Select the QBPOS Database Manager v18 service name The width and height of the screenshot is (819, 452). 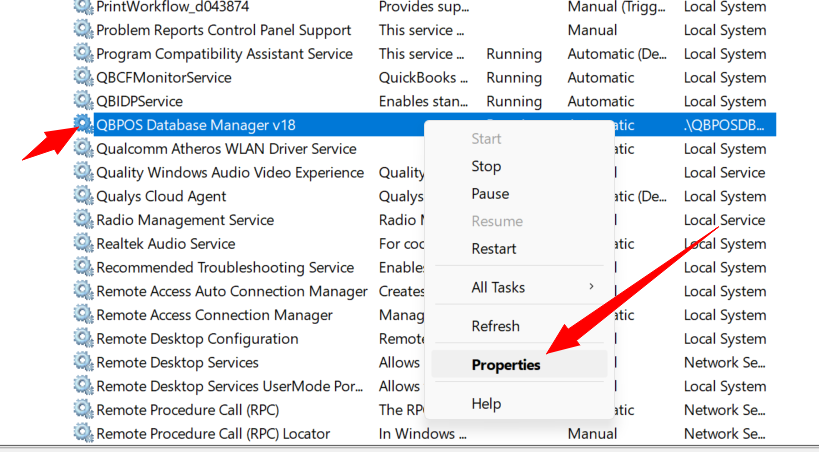(196, 125)
